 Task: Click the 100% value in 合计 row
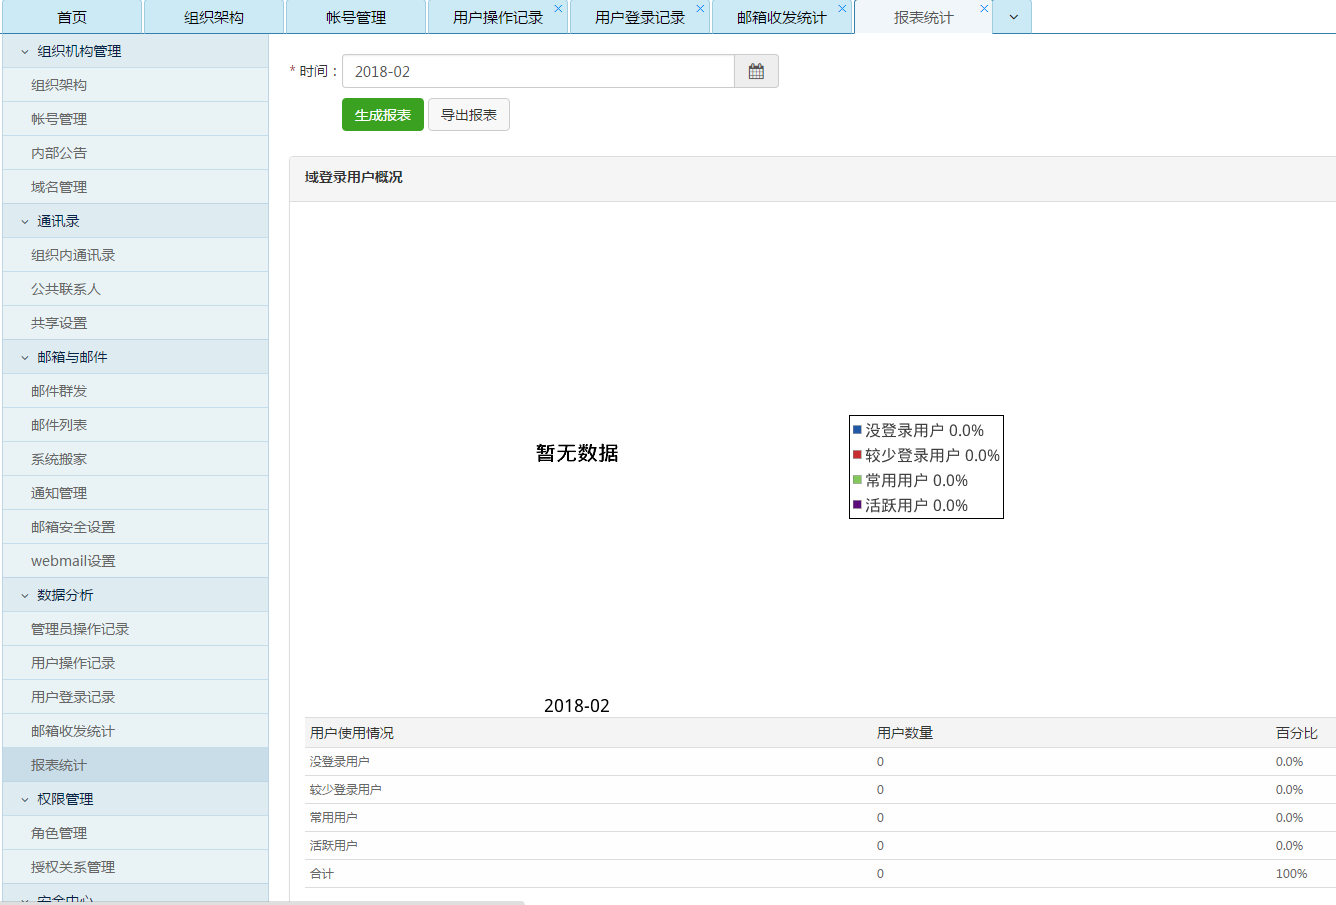point(1291,874)
